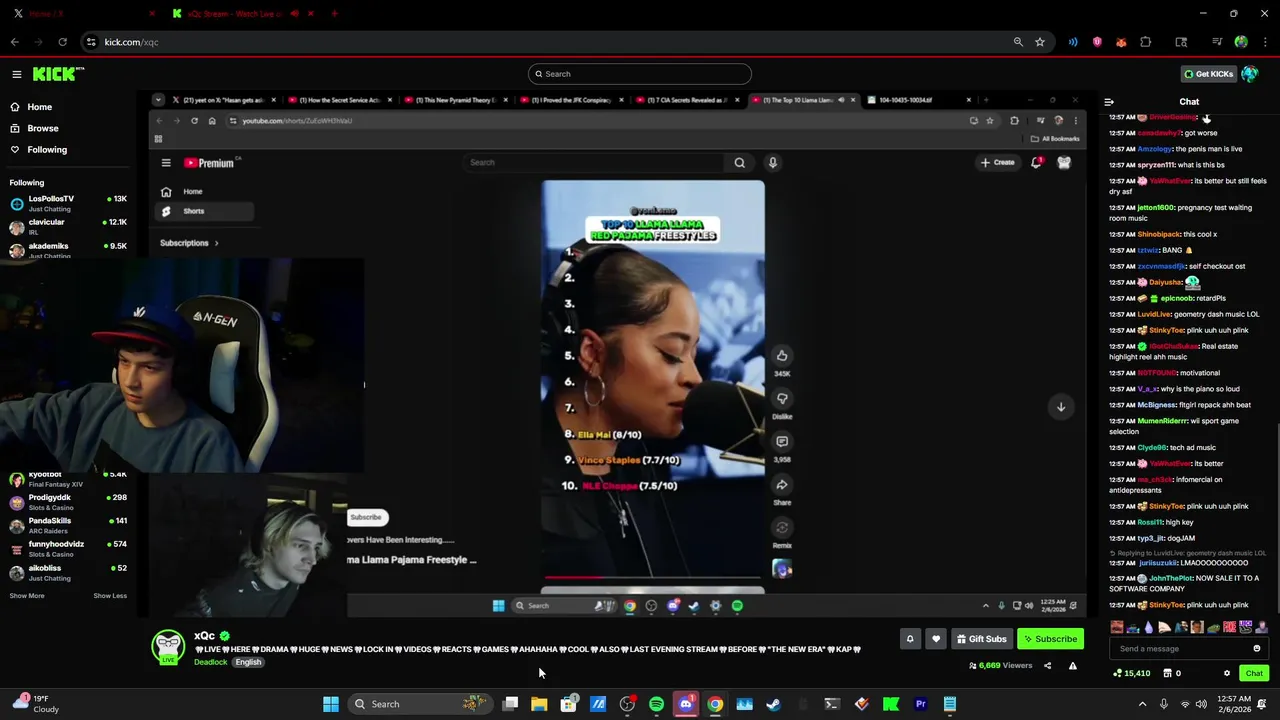Focus the Kick search field
1280x720 pixels.
tap(640, 74)
